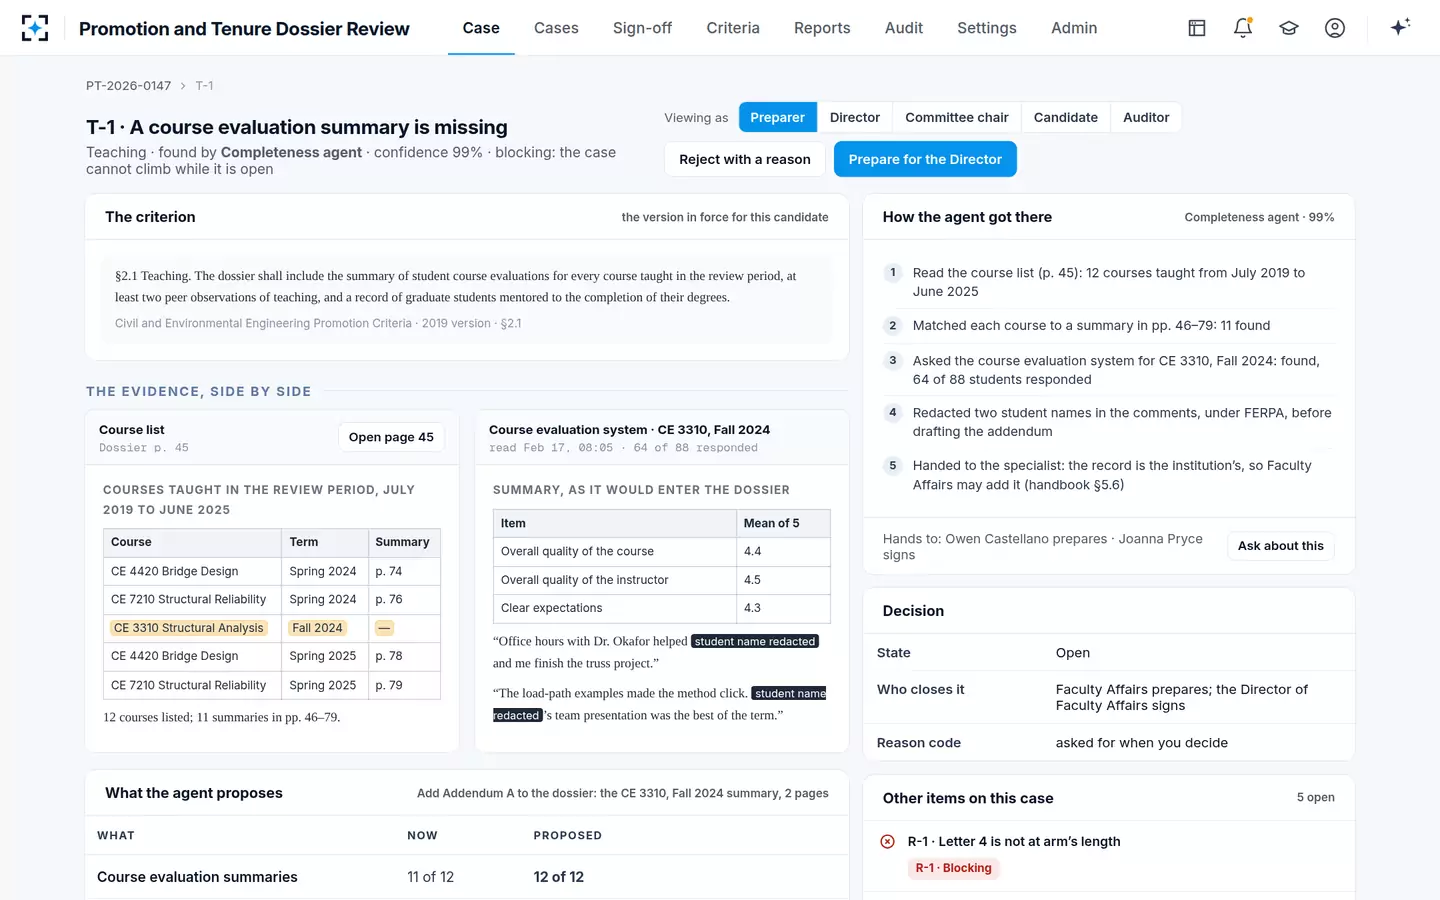Click Reject with a reason
The height and width of the screenshot is (900, 1440).
(x=745, y=159)
